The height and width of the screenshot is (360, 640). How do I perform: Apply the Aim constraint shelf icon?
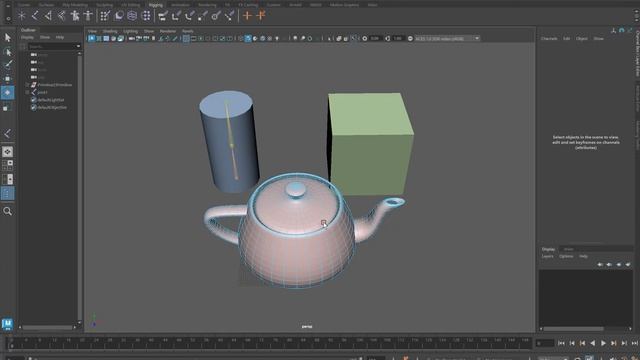216,16
